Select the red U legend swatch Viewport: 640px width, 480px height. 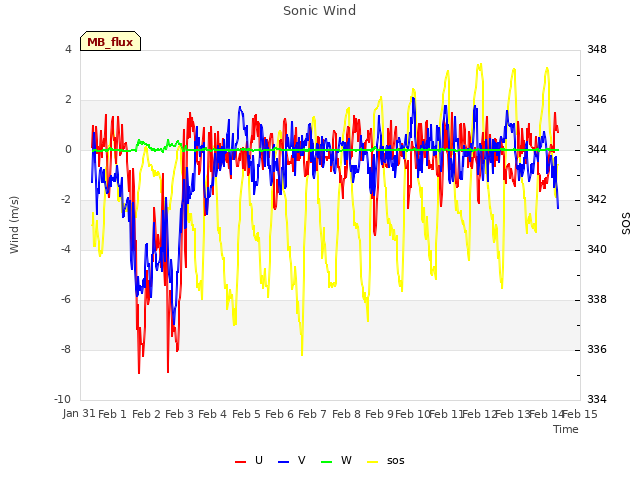[240, 461]
